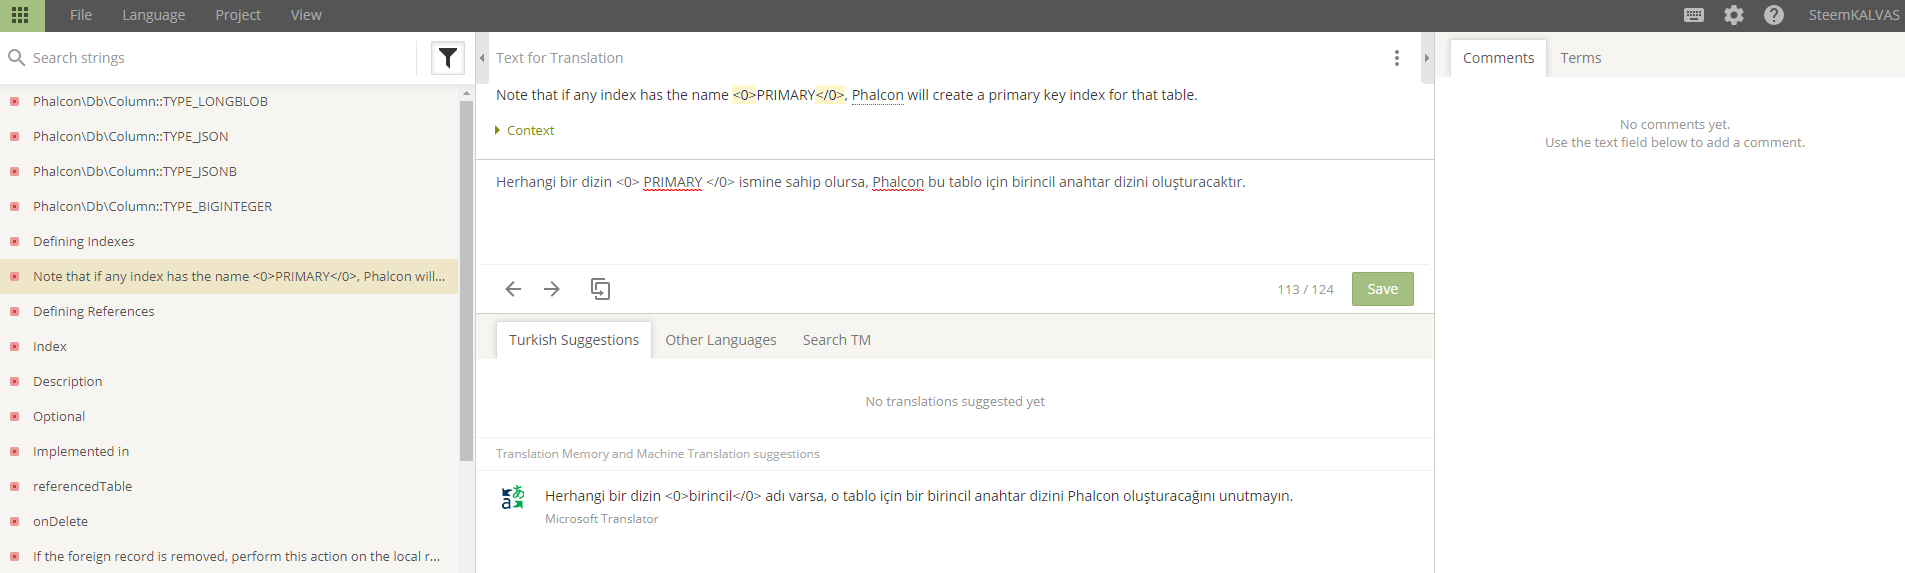The height and width of the screenshot is (573, 1905).
Task: Expand the Context section
Action: [x=525, y=130]
